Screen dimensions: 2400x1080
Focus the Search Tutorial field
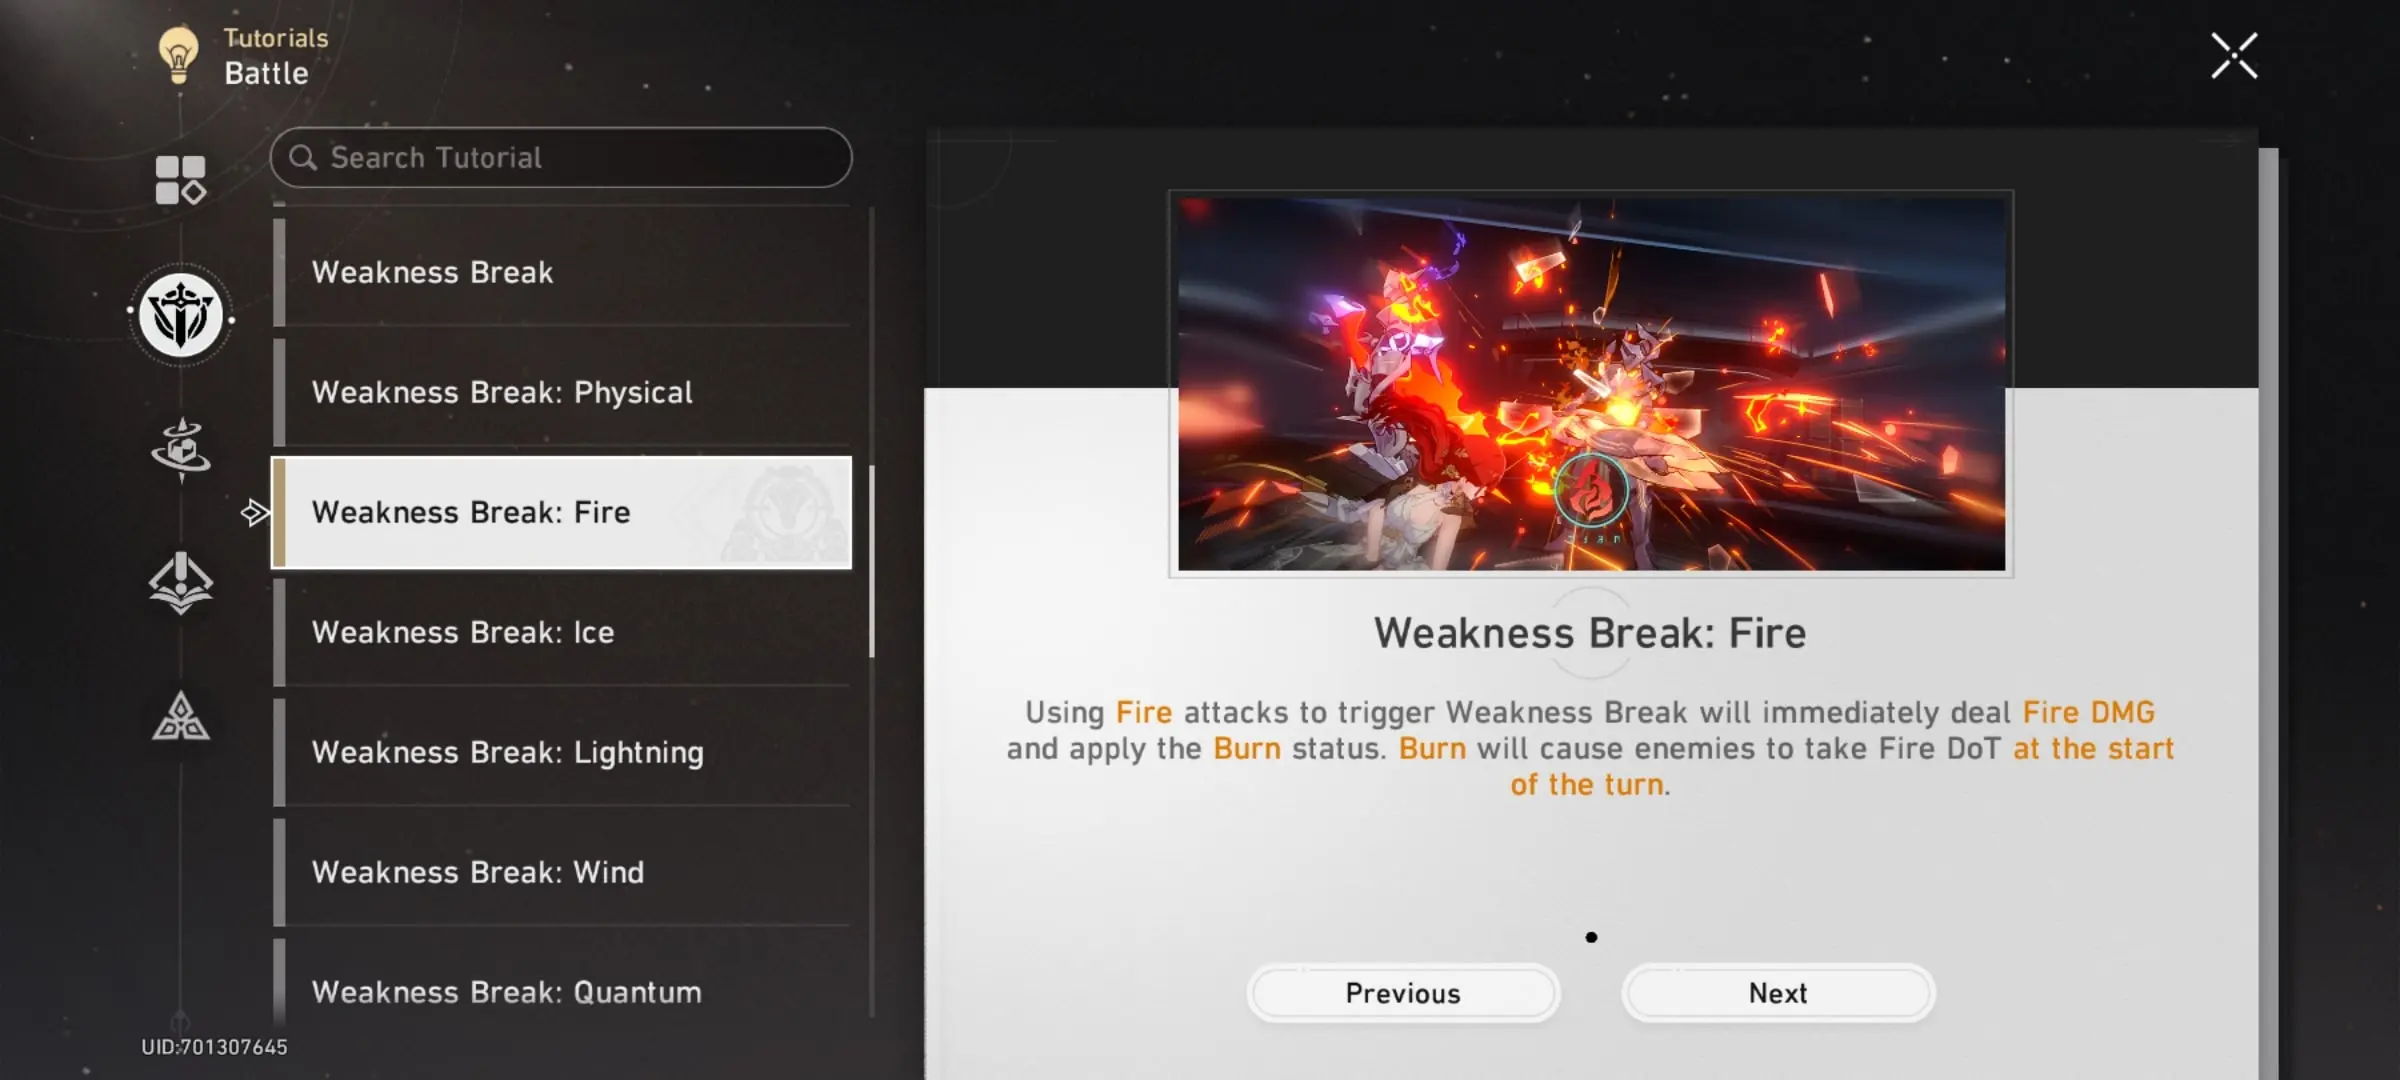561,157
